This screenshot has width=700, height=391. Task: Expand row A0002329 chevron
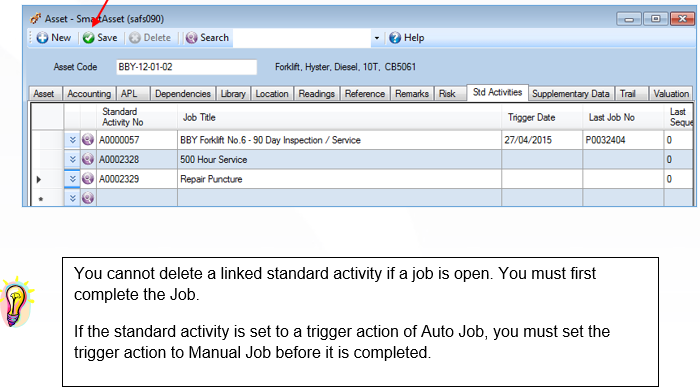[72, 179]
